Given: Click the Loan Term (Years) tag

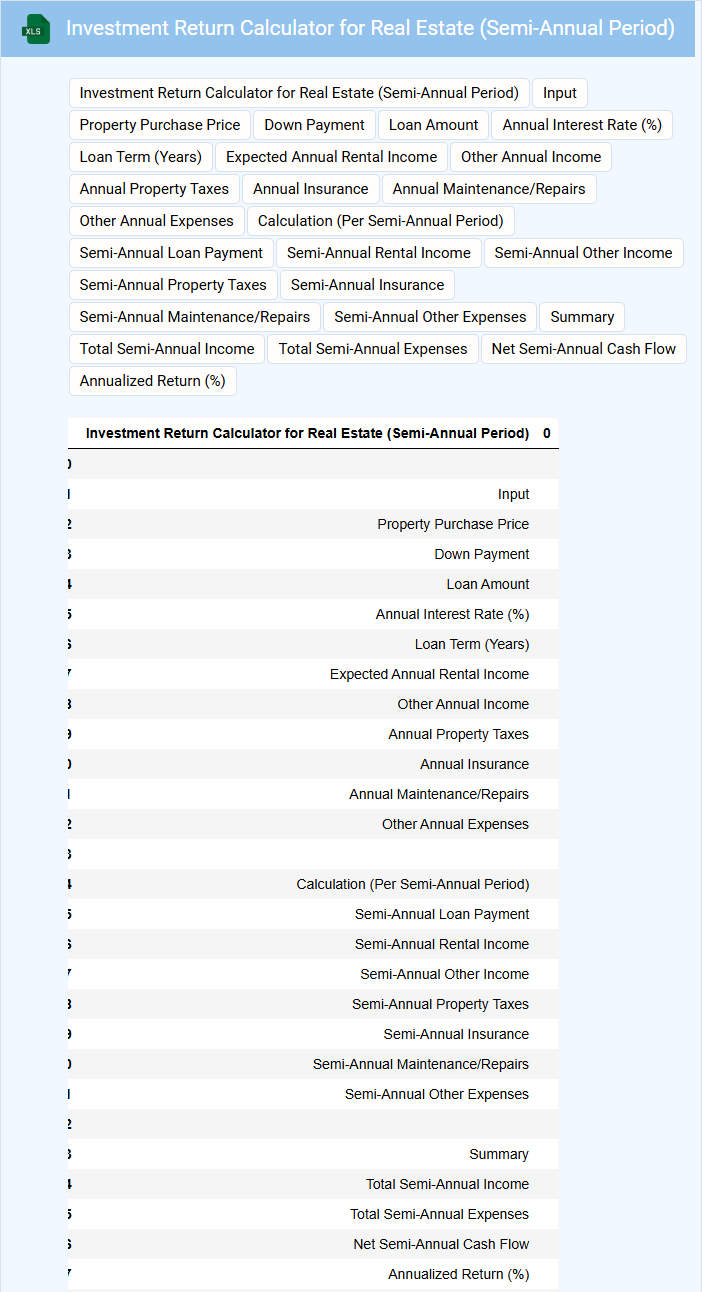Looking at the screenshot, I should pyautogui.click(x=141, y=157).
